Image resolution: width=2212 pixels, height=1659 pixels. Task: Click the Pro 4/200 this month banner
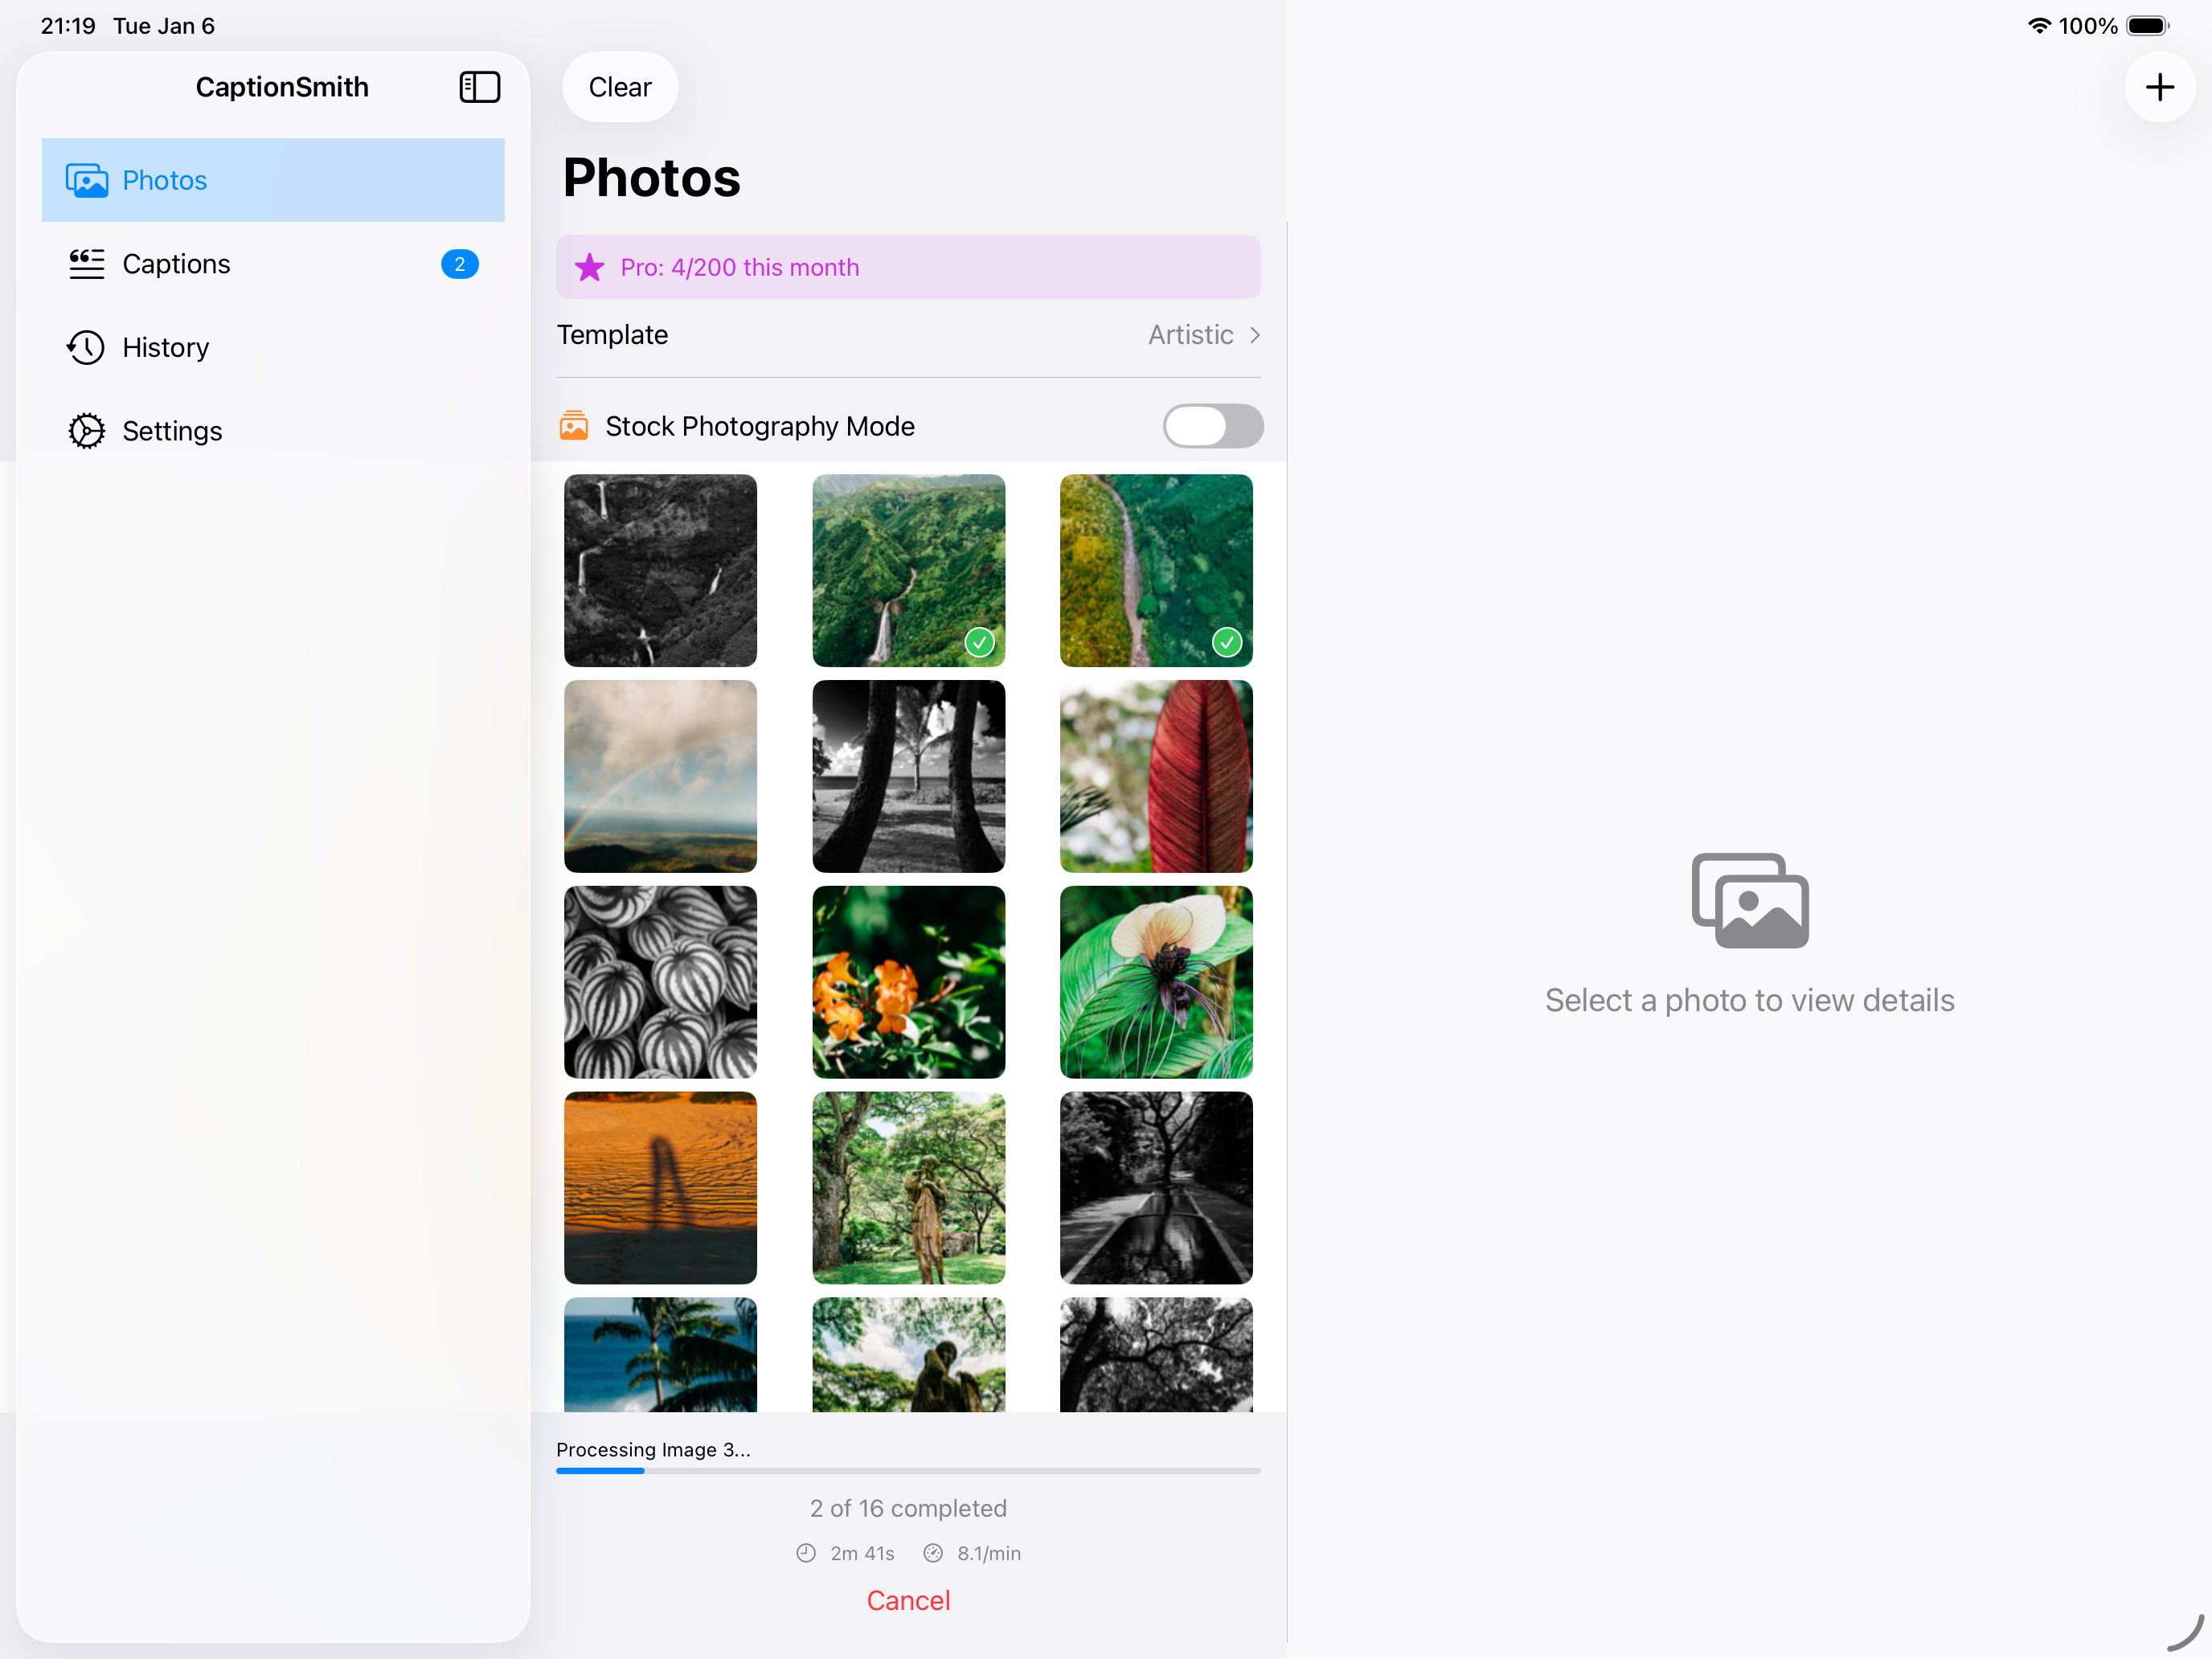click(x=908, y=267)
